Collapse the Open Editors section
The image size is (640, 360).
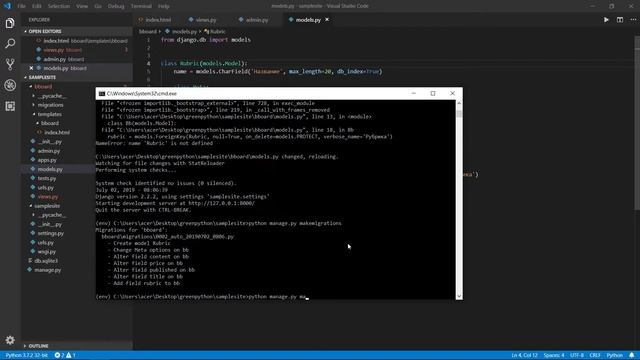pos(77,31)
